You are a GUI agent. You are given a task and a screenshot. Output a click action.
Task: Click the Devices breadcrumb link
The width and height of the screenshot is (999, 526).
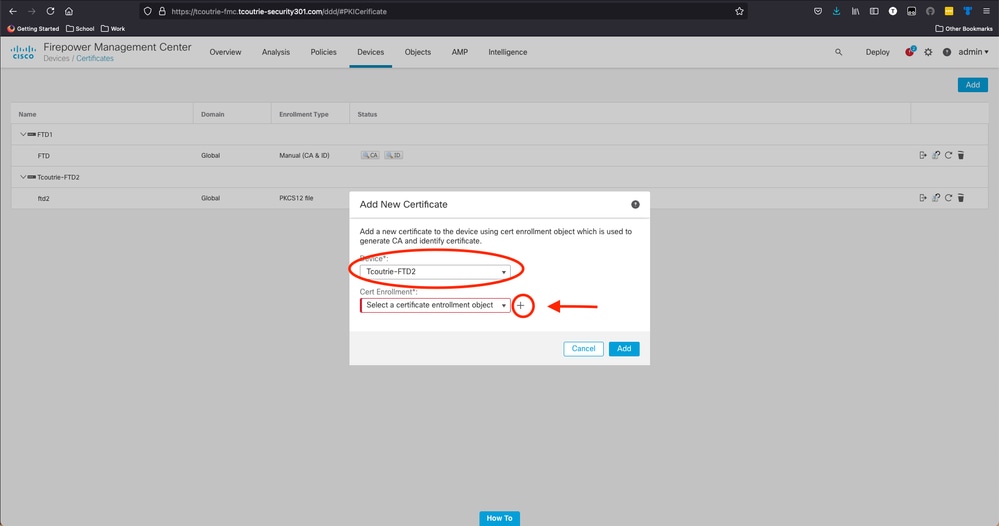[x=56, y=59]
